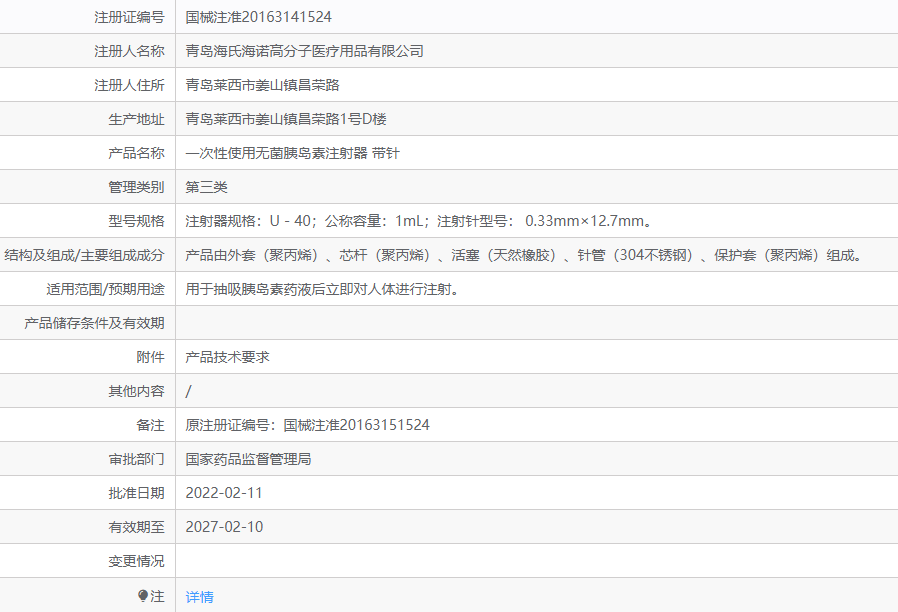Select intended use text 用于抽吸胰岛素药液后立即对人体进行注射
This screenshot has width=898, height=612.
point(322,289)
